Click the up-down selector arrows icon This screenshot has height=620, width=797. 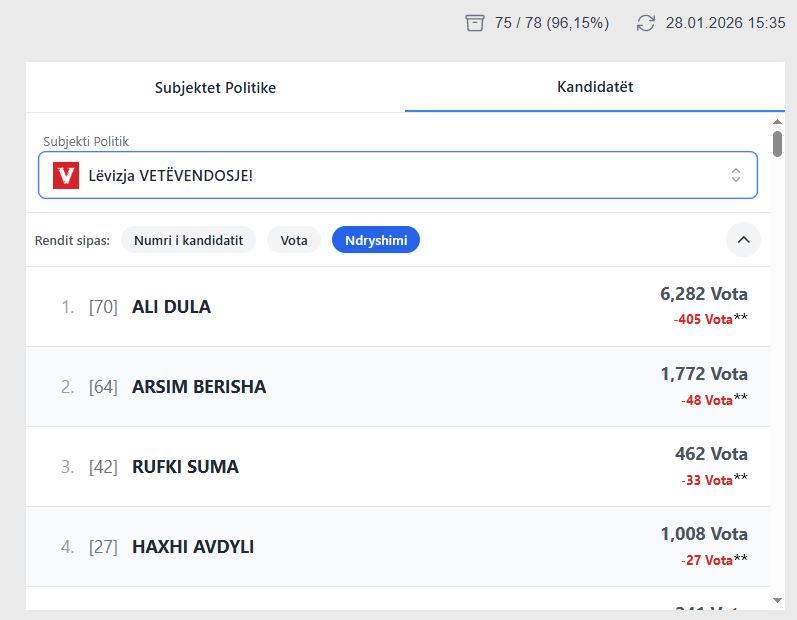point(736,176)
